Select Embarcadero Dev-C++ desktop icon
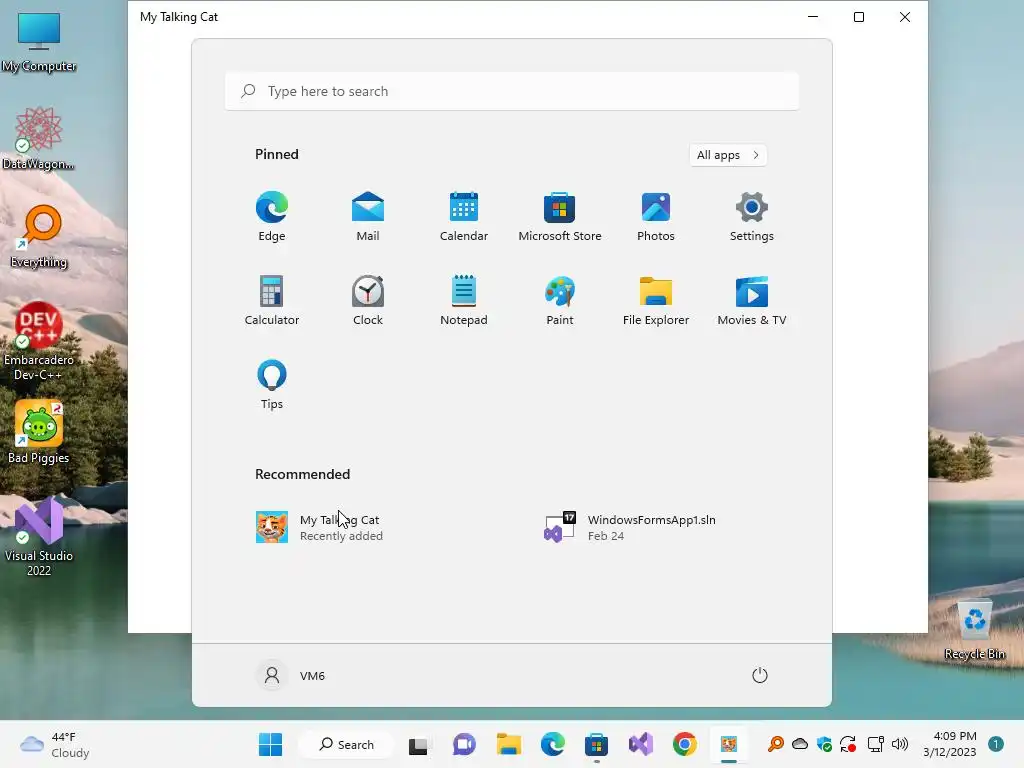The height and width of the screenshot is (768, 1024). [x=39, y=341]
